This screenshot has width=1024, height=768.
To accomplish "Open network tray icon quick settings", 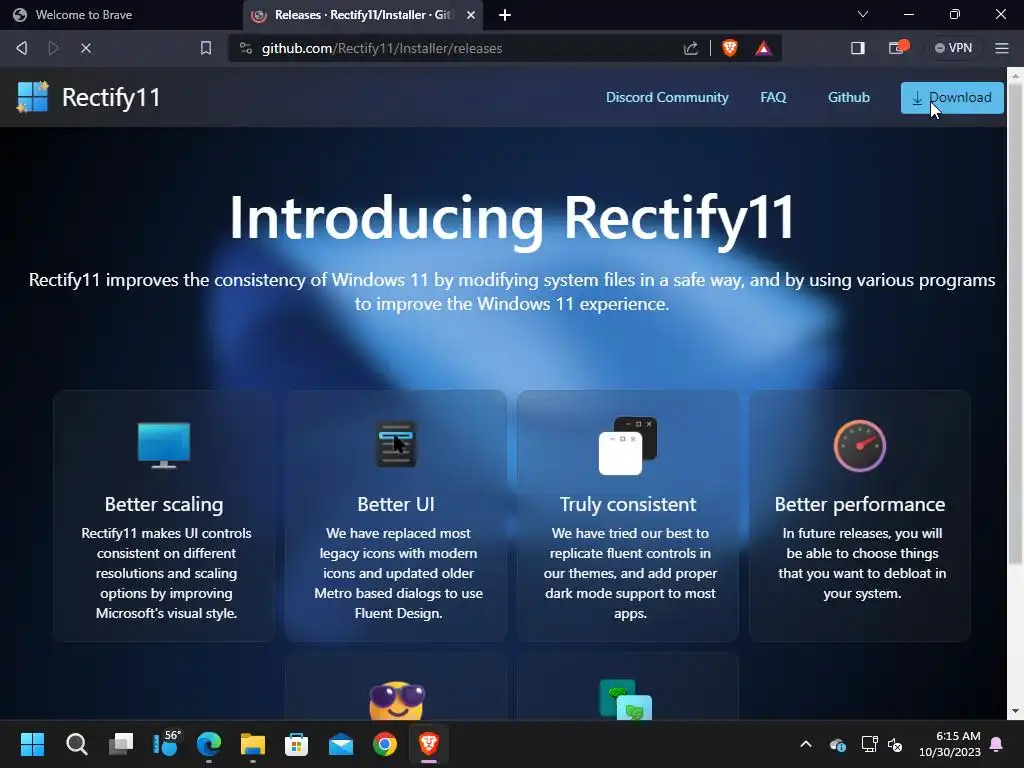I will pos(869,744).
